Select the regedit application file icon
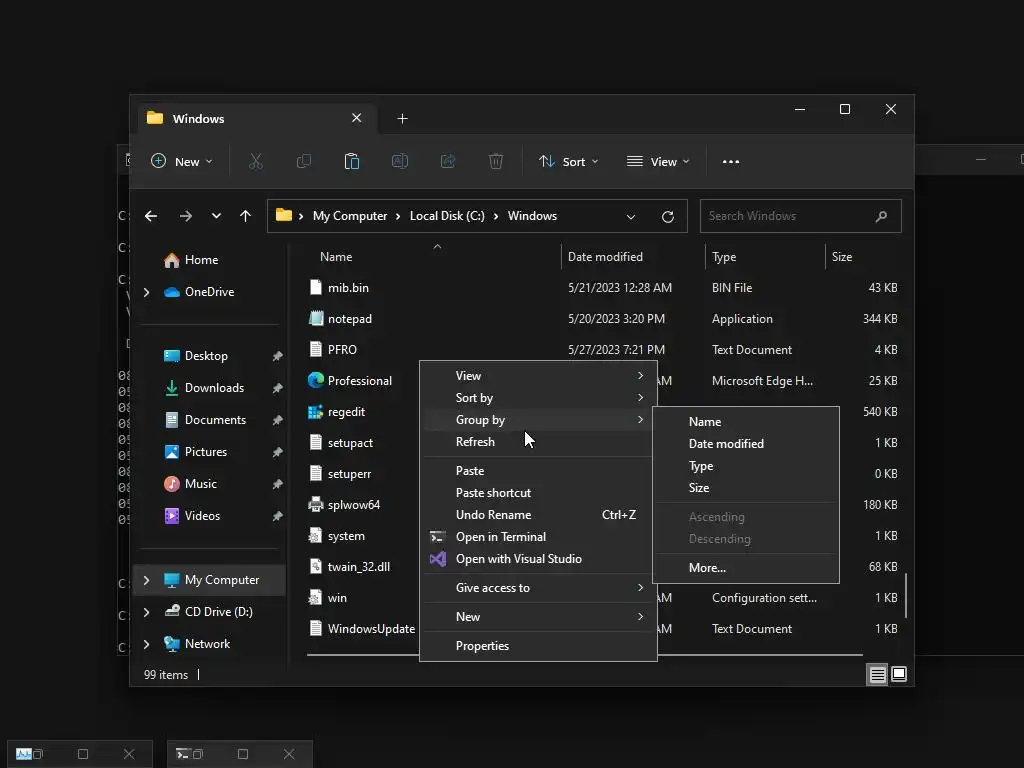 pyautogui.click(x=315, y=412)
